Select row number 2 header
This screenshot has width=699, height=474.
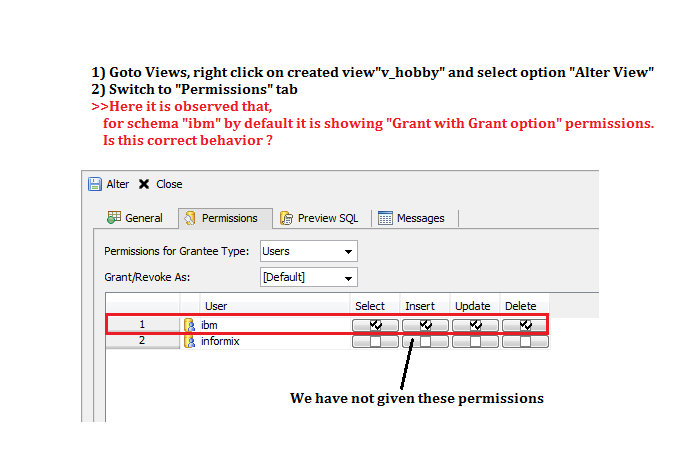coord(142,341)
